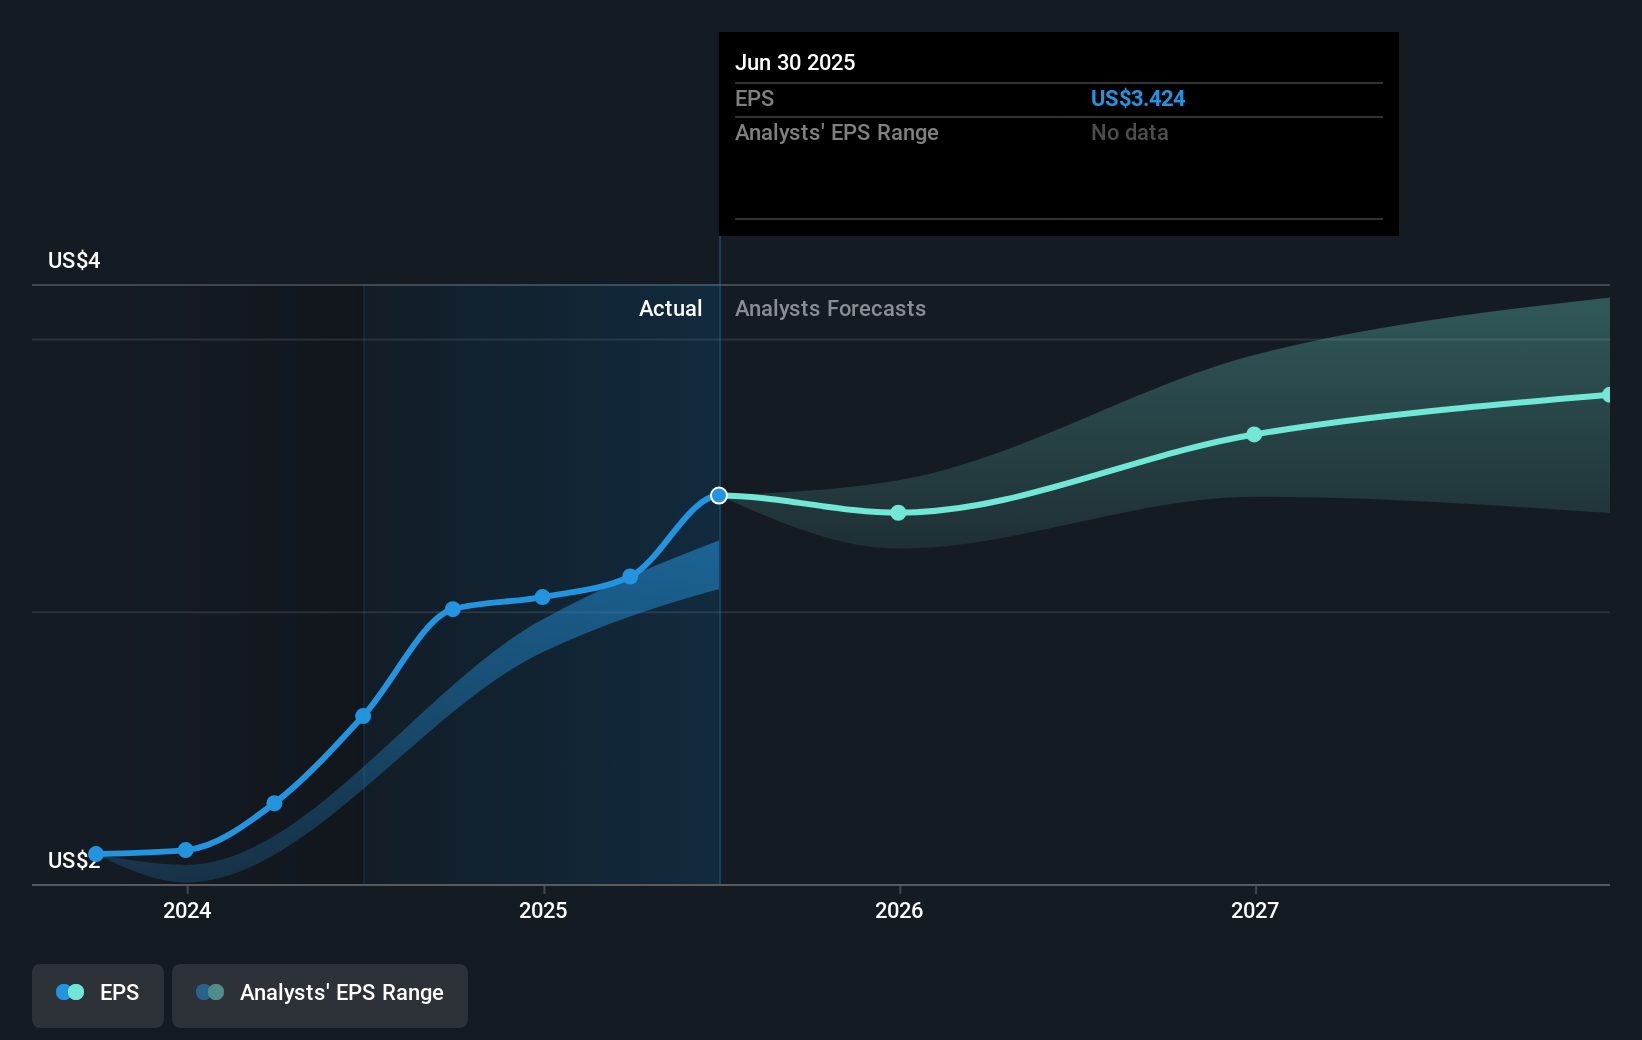Image resolution: width=1642 pixels, height=1040 pixels.
Task: Switch to the Analysts Forecasts section
Action: coord(830,308)
